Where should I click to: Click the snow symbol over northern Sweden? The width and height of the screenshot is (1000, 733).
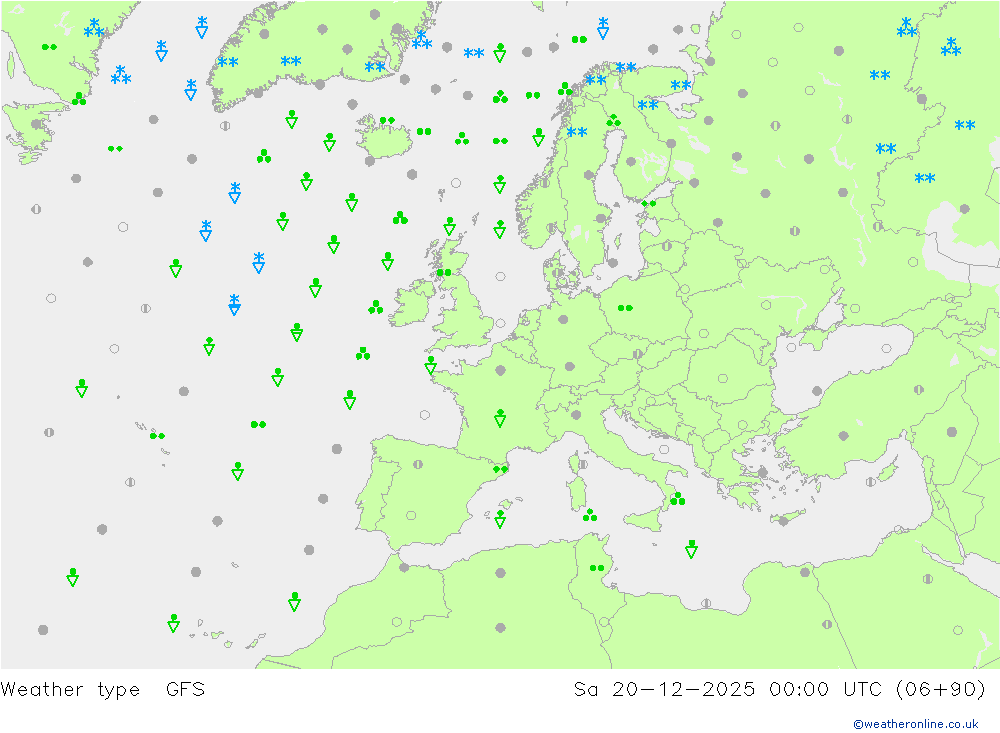coord(577,132)
